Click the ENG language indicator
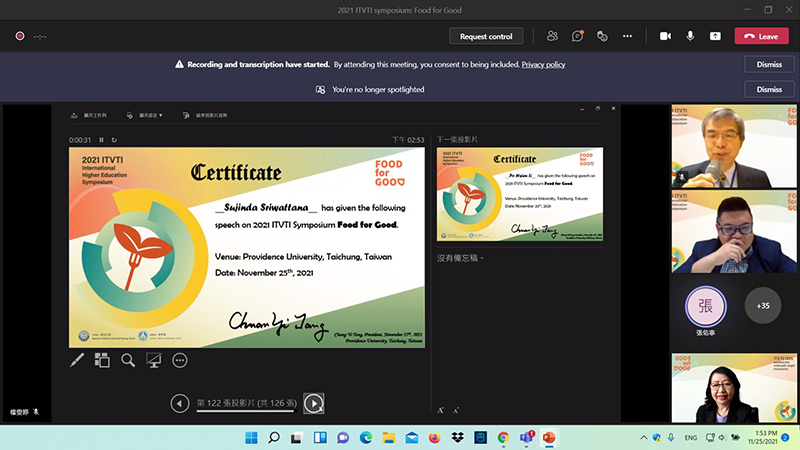Viewport: 800px width, 450px height. [x=691, y=437]
